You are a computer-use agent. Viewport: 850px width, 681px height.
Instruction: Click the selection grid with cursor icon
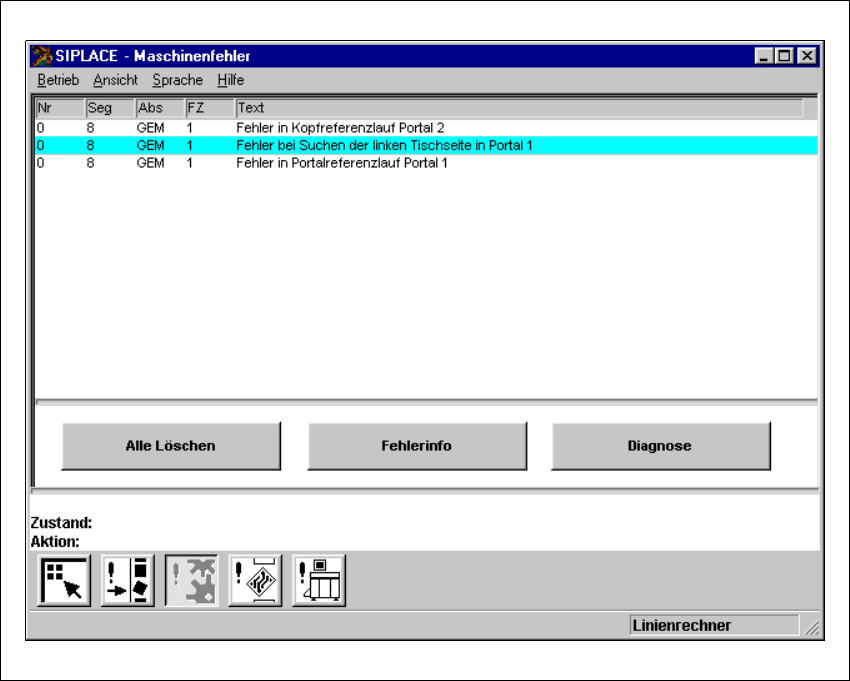[x=64, y=581]
